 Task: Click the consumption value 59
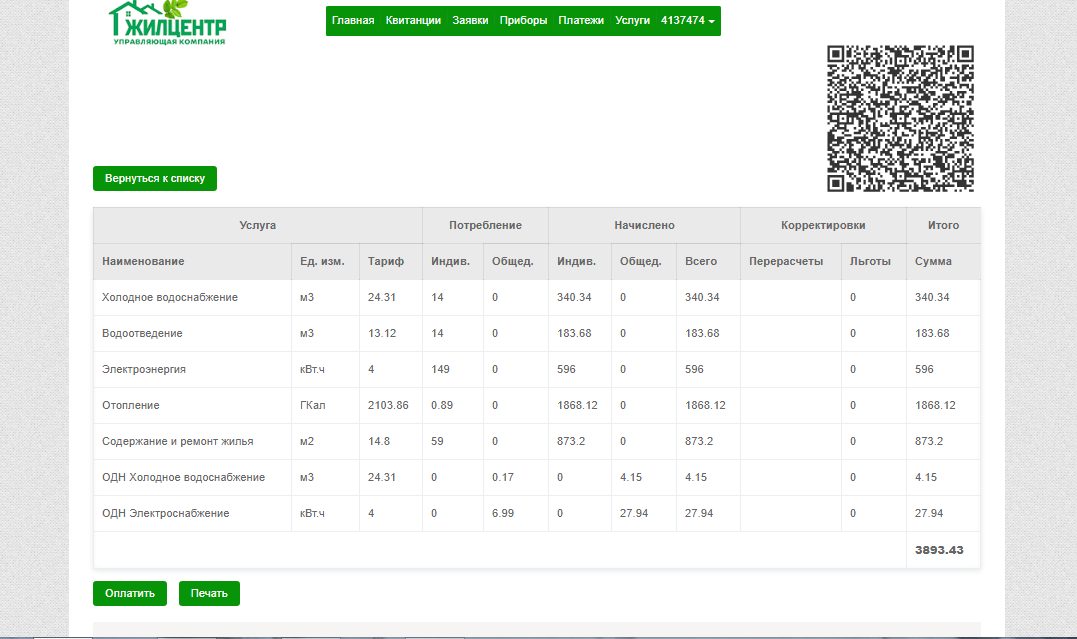tap(437, 441)
